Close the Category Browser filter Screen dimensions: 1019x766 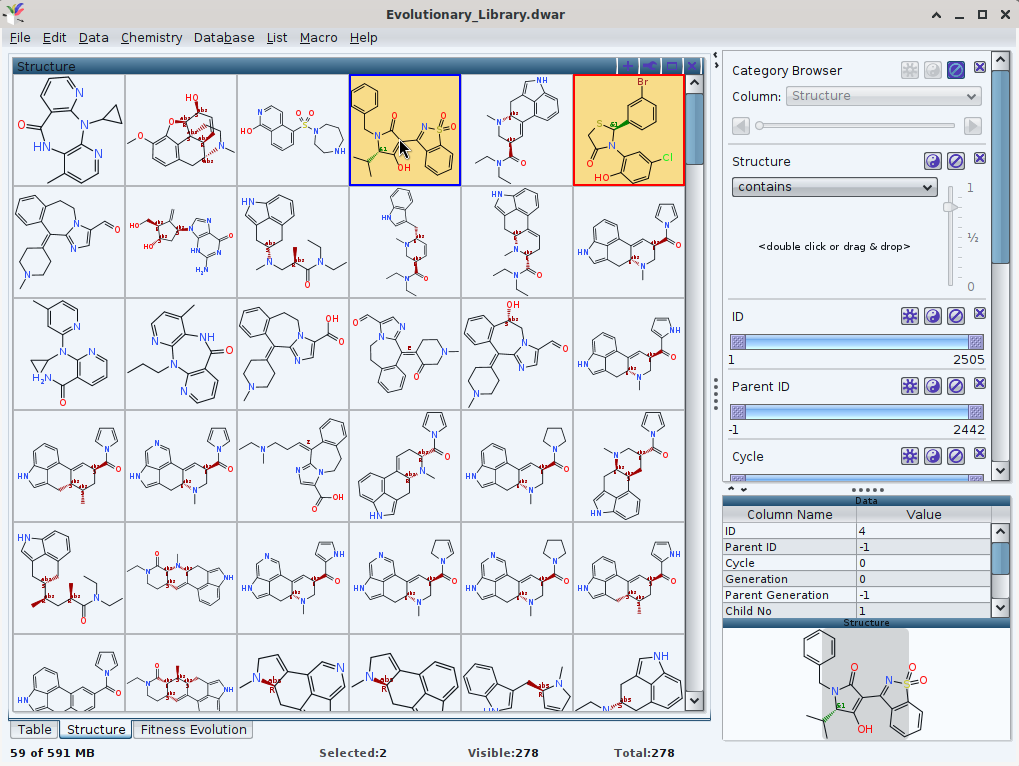click(979, 69)
